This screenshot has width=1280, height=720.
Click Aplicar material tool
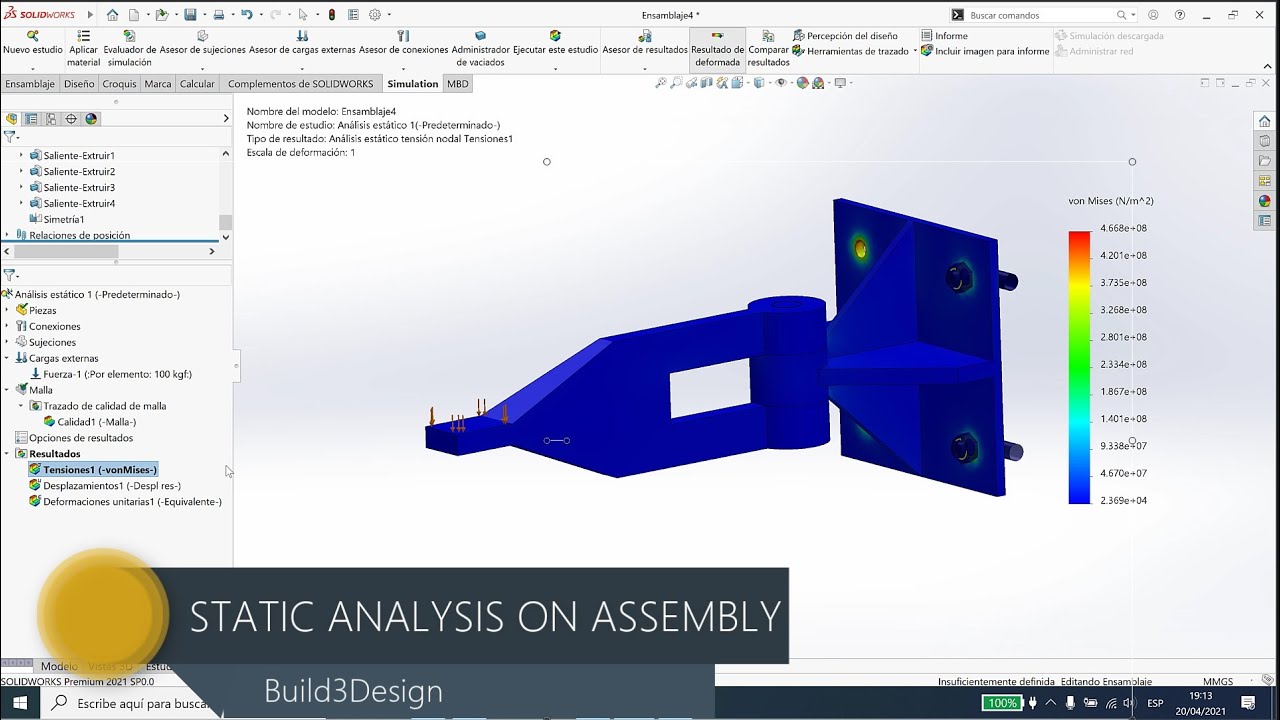point(84,49)
